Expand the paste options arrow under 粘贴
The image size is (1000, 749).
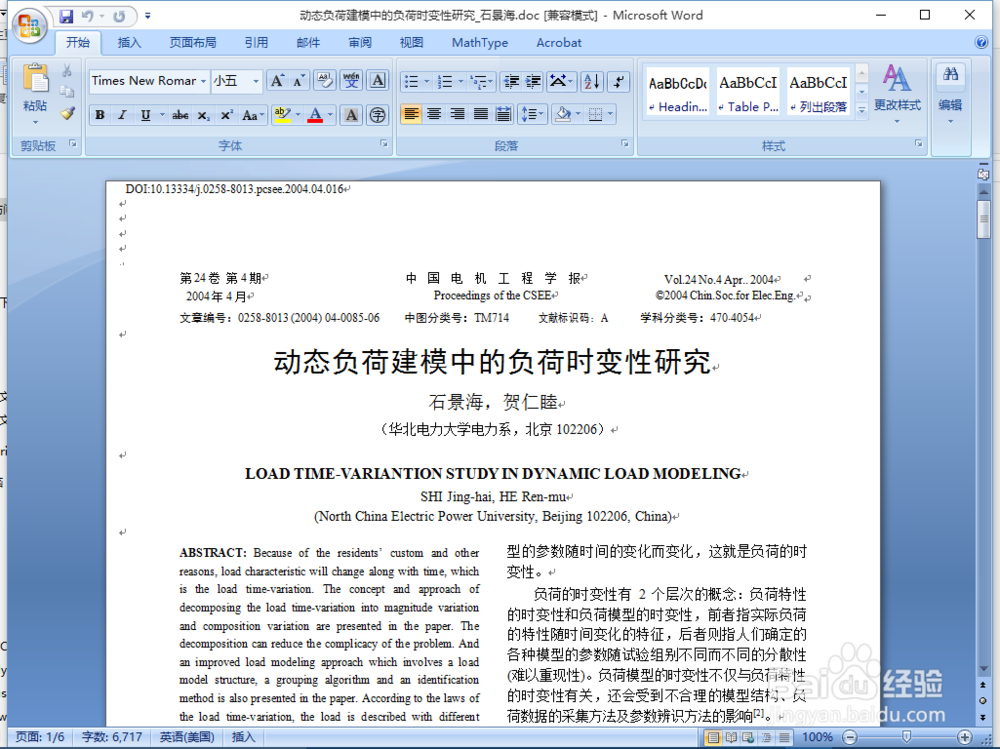[x=35, y=122]
